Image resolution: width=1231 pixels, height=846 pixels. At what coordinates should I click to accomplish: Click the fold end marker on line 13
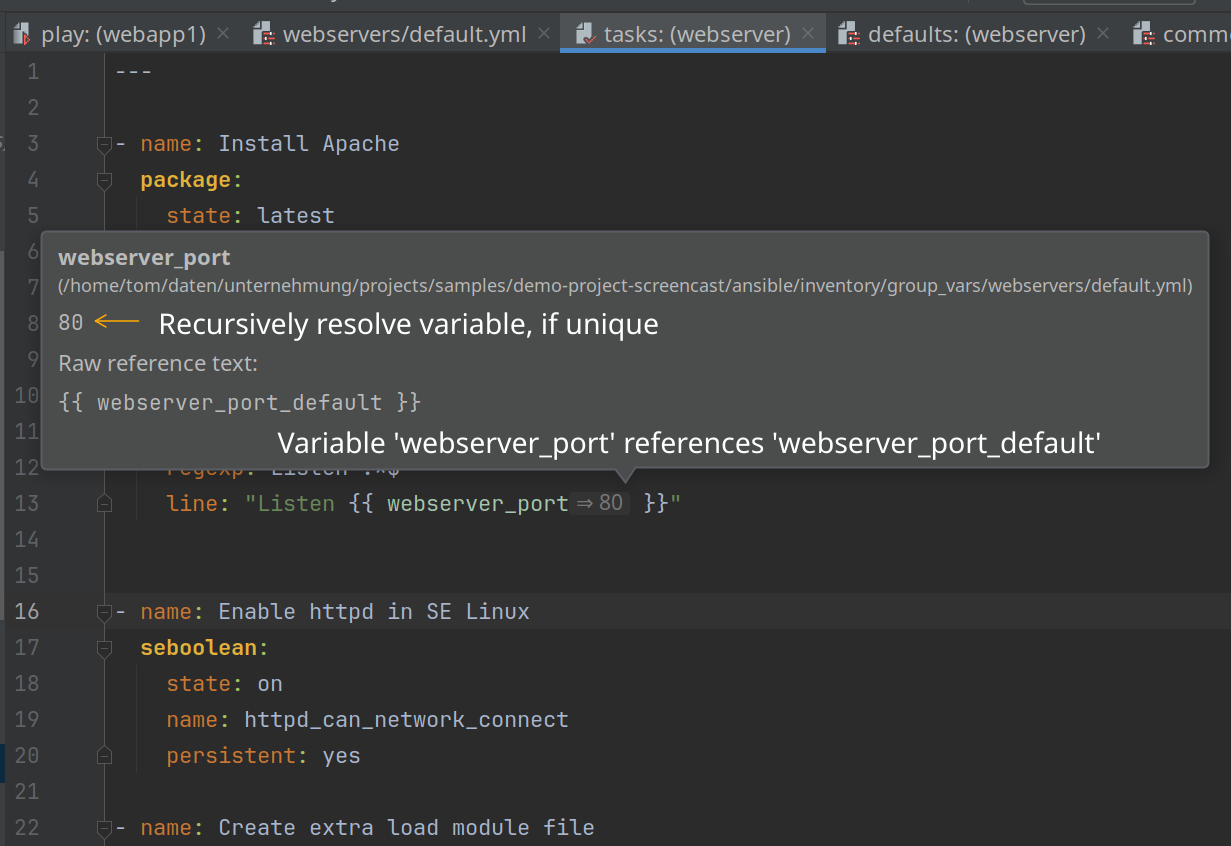point(104,504)
